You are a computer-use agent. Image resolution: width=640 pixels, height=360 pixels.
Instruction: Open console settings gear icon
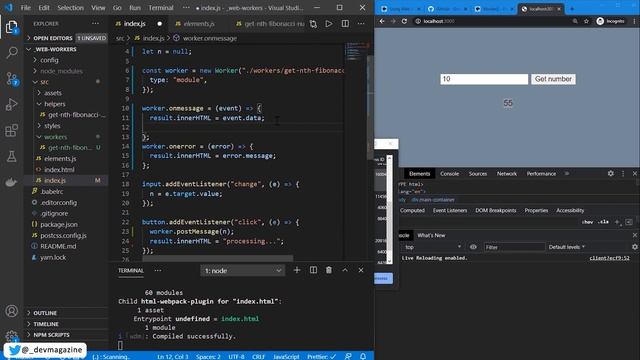[635, 247]
